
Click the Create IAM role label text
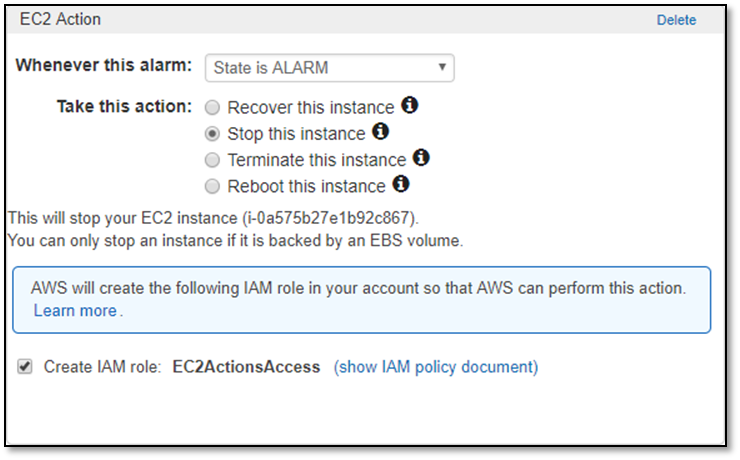point(102,367)
